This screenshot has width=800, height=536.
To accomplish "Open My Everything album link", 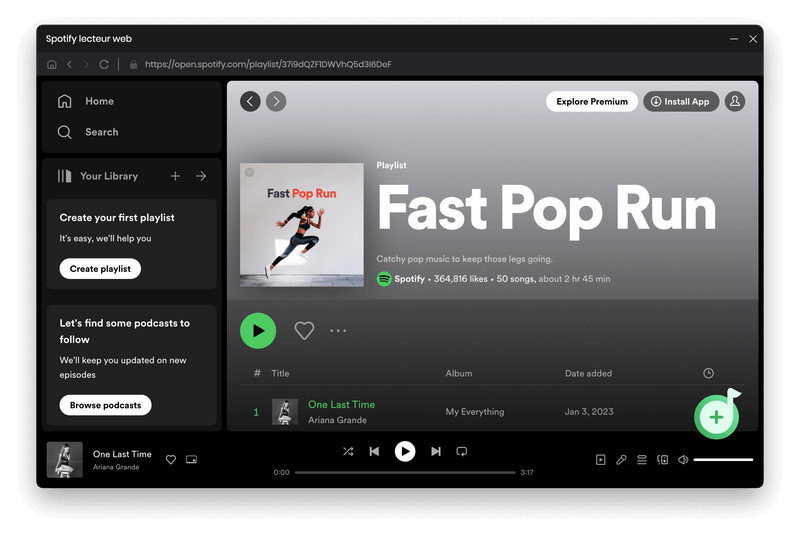I will tap(474, 412).
